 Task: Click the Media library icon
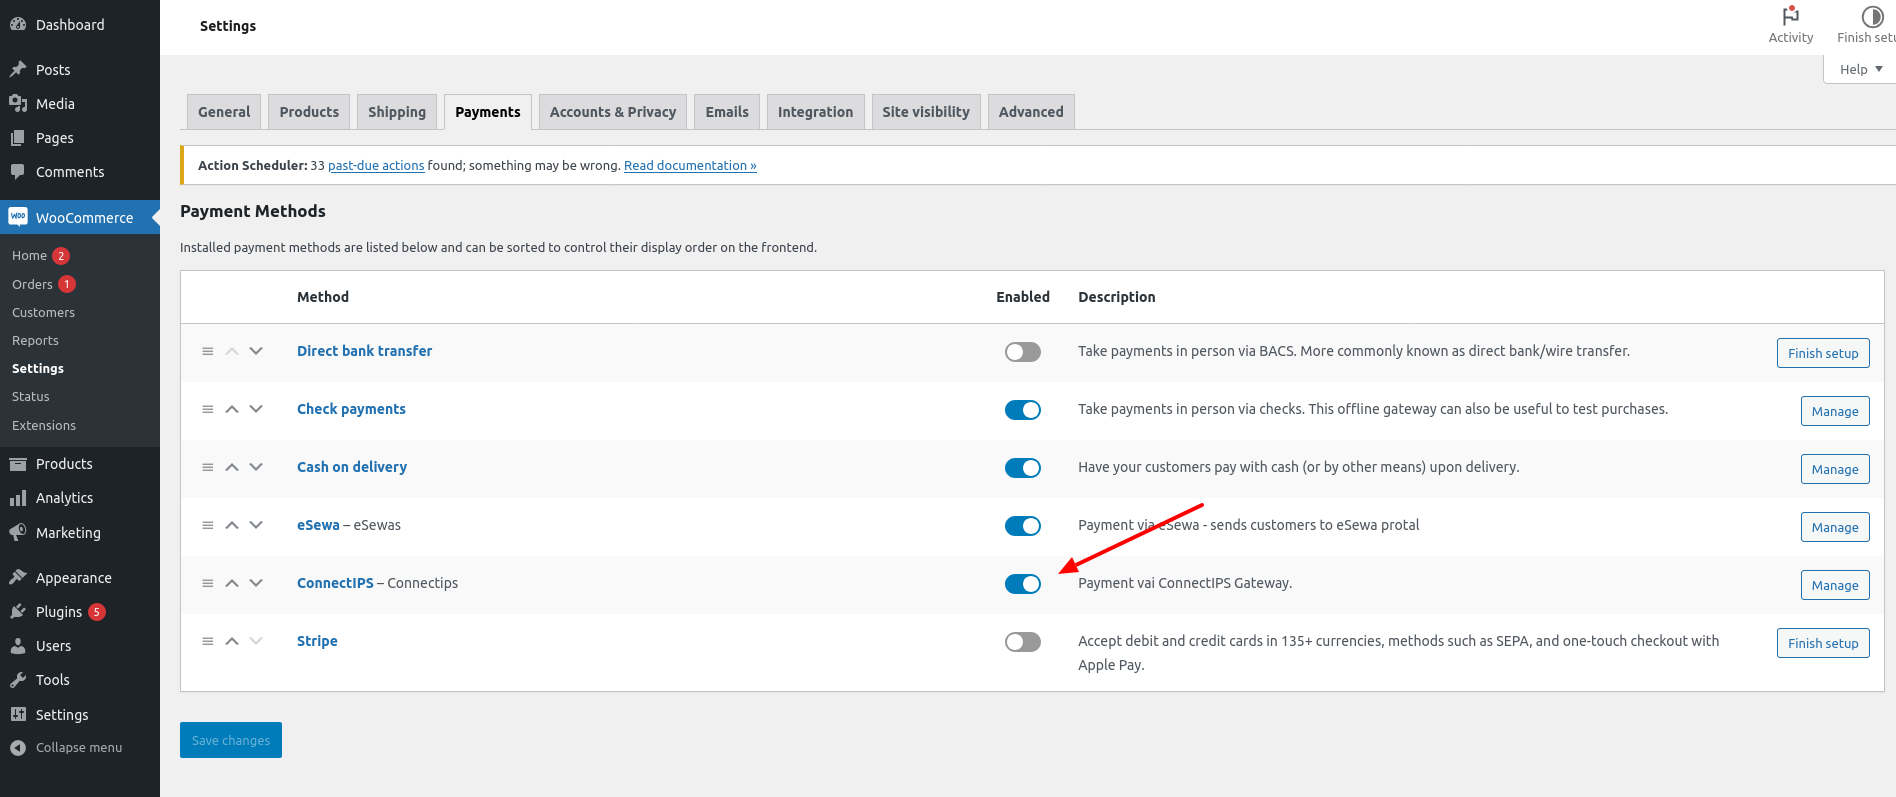(x=18, y=103)
